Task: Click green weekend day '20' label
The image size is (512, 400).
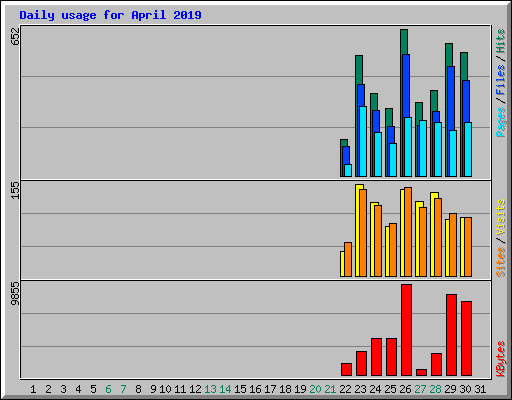Action: tap(315, 389)
